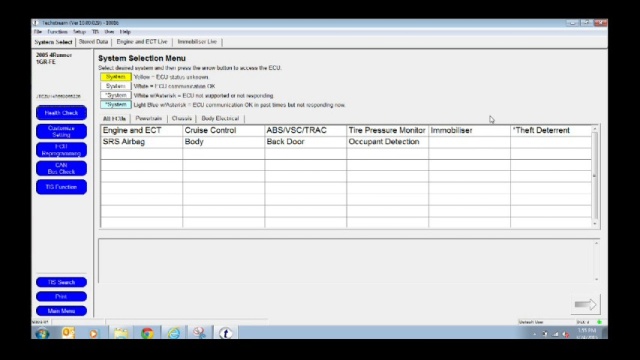
Task: Click the green status indicator light
Action: click(x=599, y=322)
